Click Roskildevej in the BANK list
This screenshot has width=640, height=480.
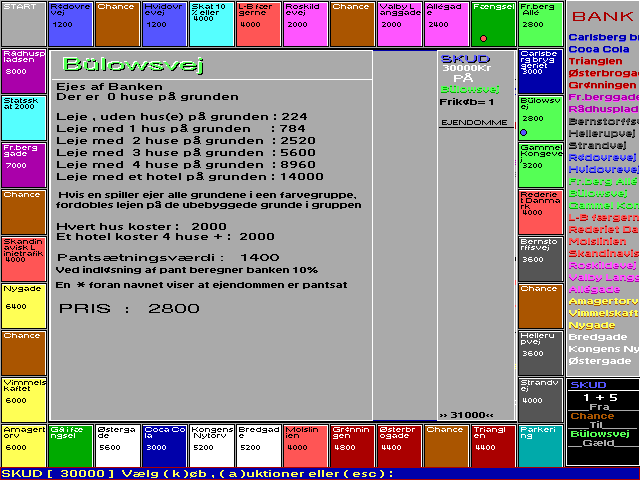click(602, 265)
